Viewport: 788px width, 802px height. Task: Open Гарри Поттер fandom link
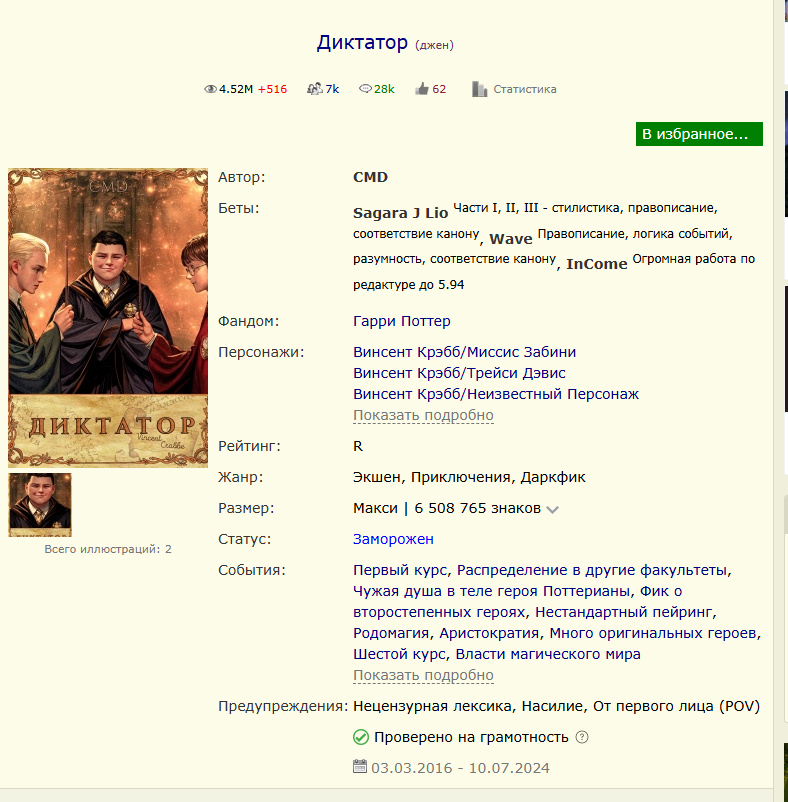click(x=401, y=321)
